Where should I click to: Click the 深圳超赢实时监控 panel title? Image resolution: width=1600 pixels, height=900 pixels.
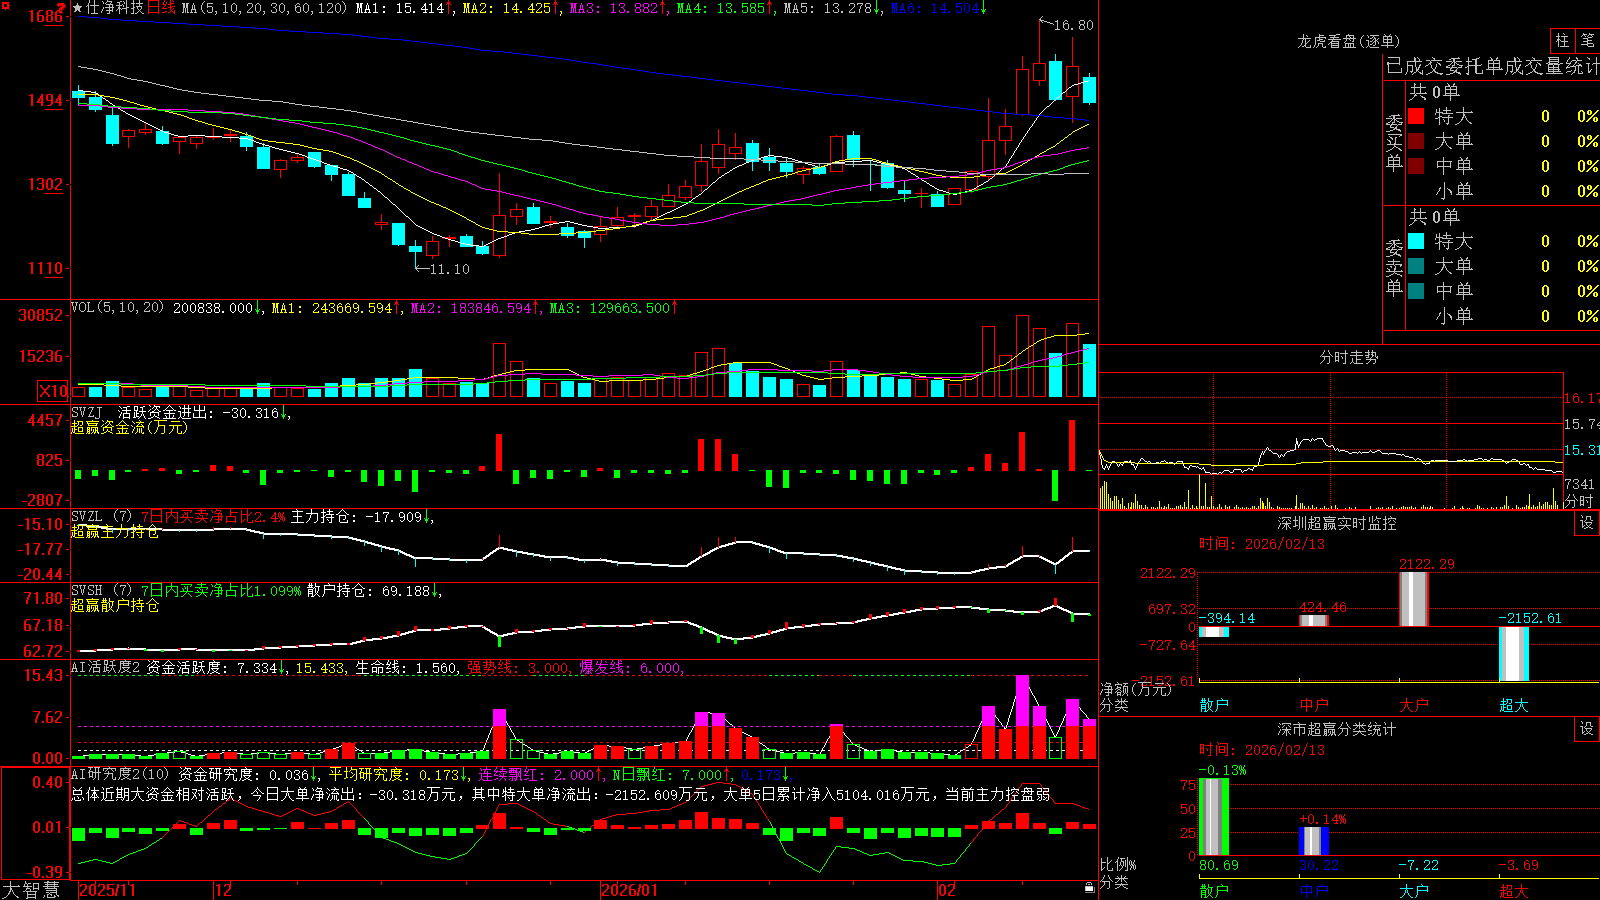coord(1337,523)
